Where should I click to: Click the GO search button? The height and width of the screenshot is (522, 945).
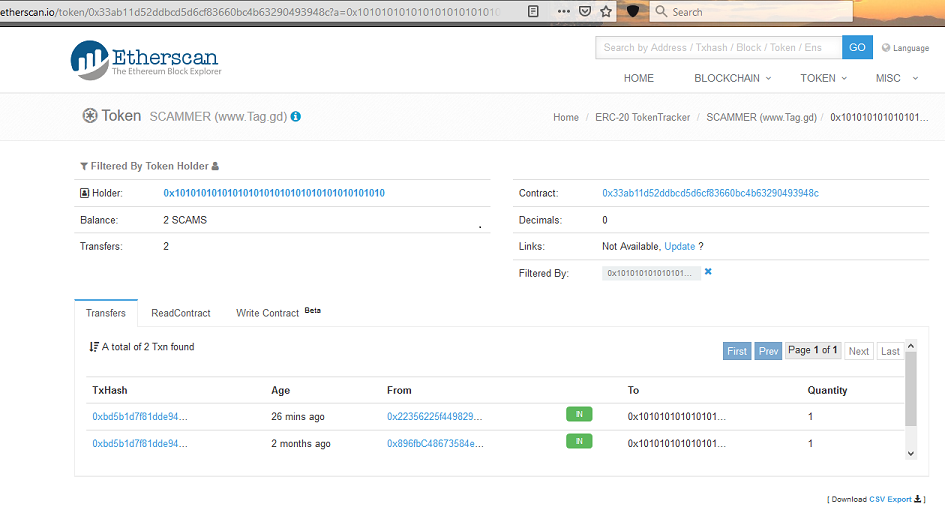[x=857, y=48]
